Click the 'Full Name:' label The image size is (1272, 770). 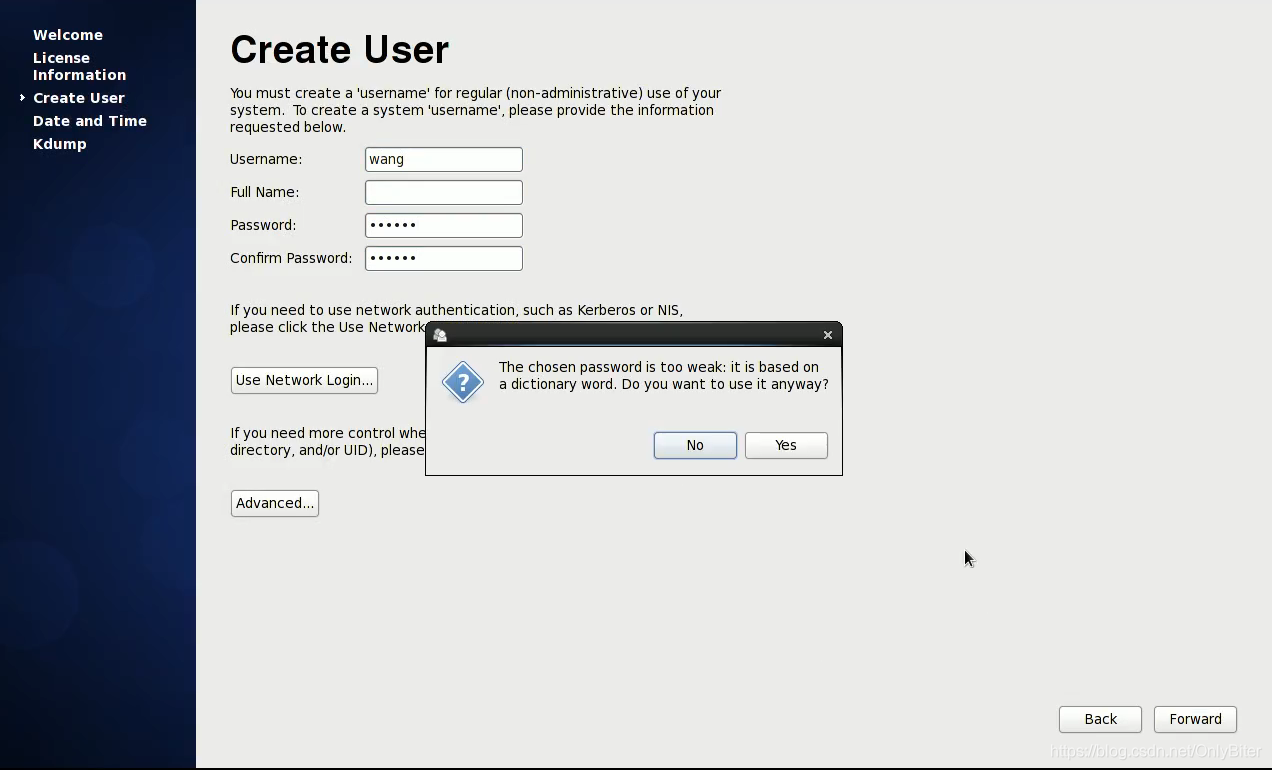(x=265, y=192)
